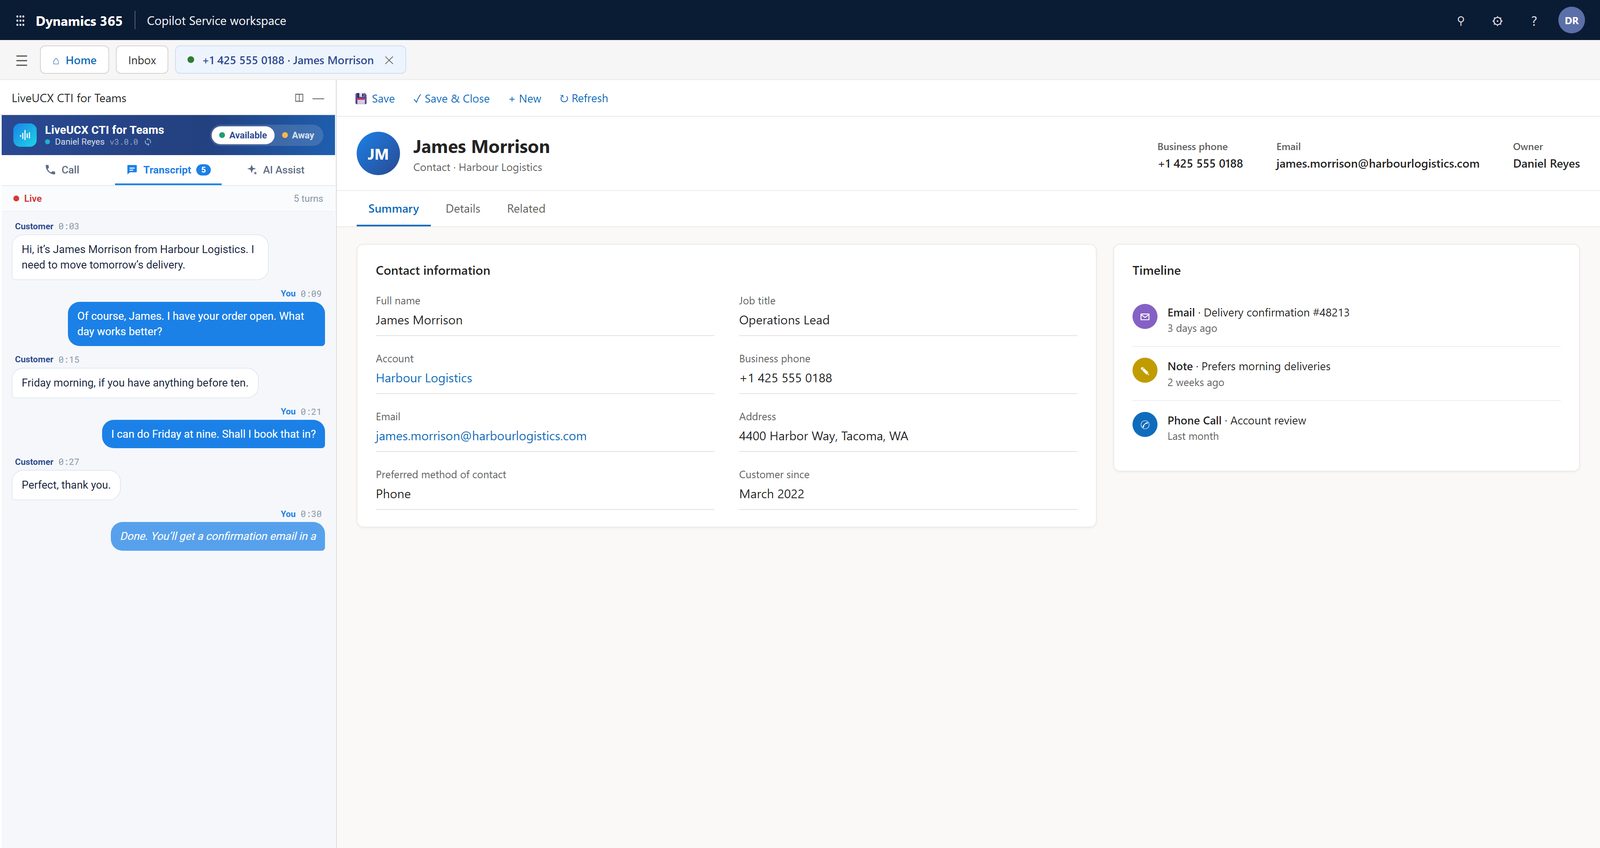
Task: Click header email james.morrison@harbourlogistics.com
Action: pos(1377,164)
